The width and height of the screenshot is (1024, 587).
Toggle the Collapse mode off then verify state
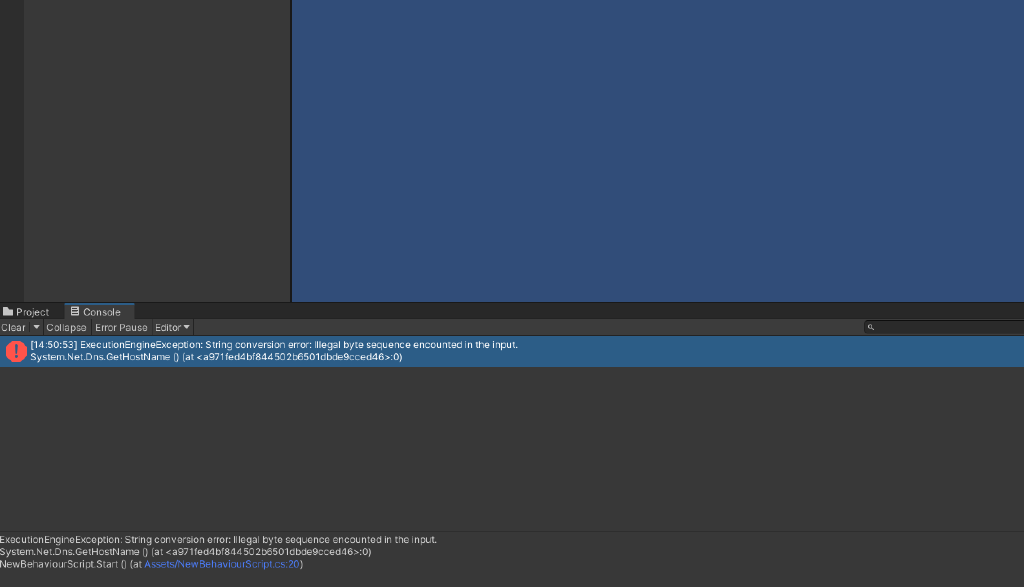click(65, 327)
